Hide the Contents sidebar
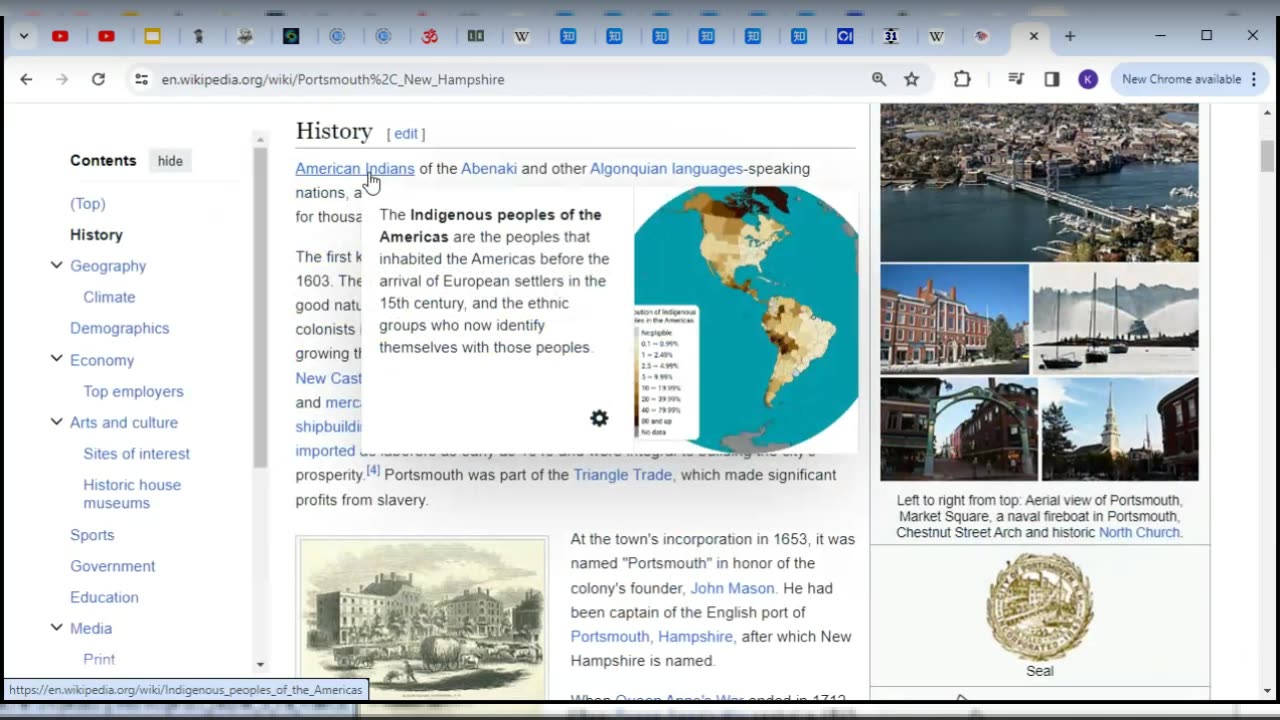This screenshot has height=720, width=1280. pos(170,161)
